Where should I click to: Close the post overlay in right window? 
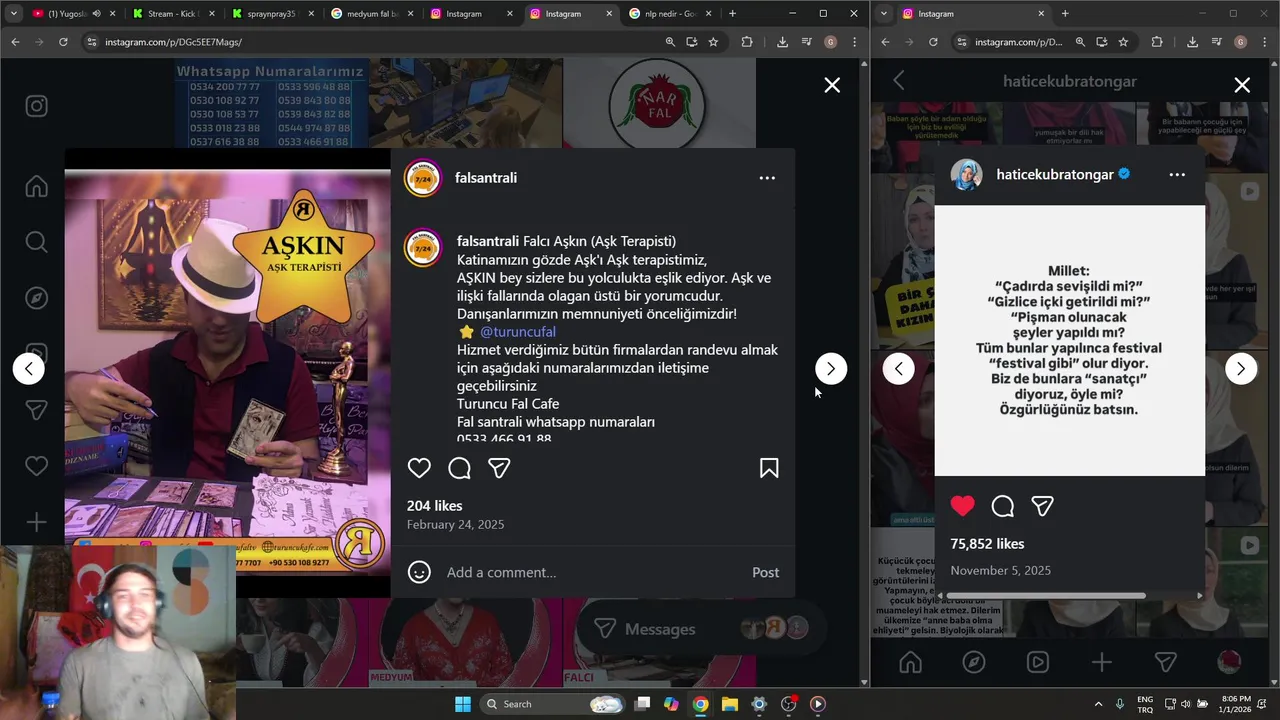pyautogui.click(x=1242, y=85)
